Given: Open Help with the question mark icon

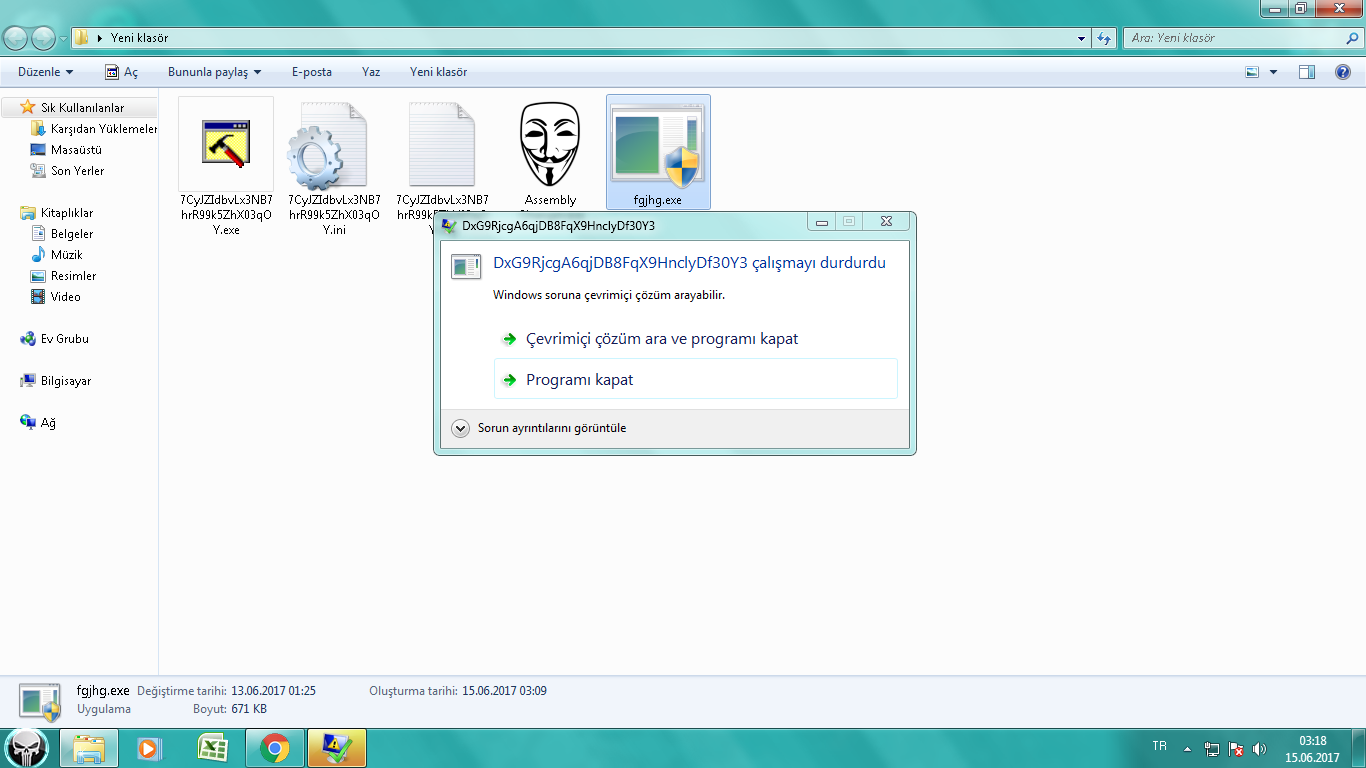Looking at the screenshot, I should click(x=1343, y=72).
